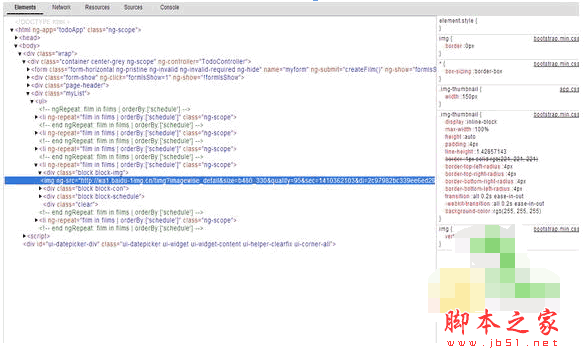The height and width of the screenshot is (364, 587).
Task: Collapse the body node
Action: point(16,46)
